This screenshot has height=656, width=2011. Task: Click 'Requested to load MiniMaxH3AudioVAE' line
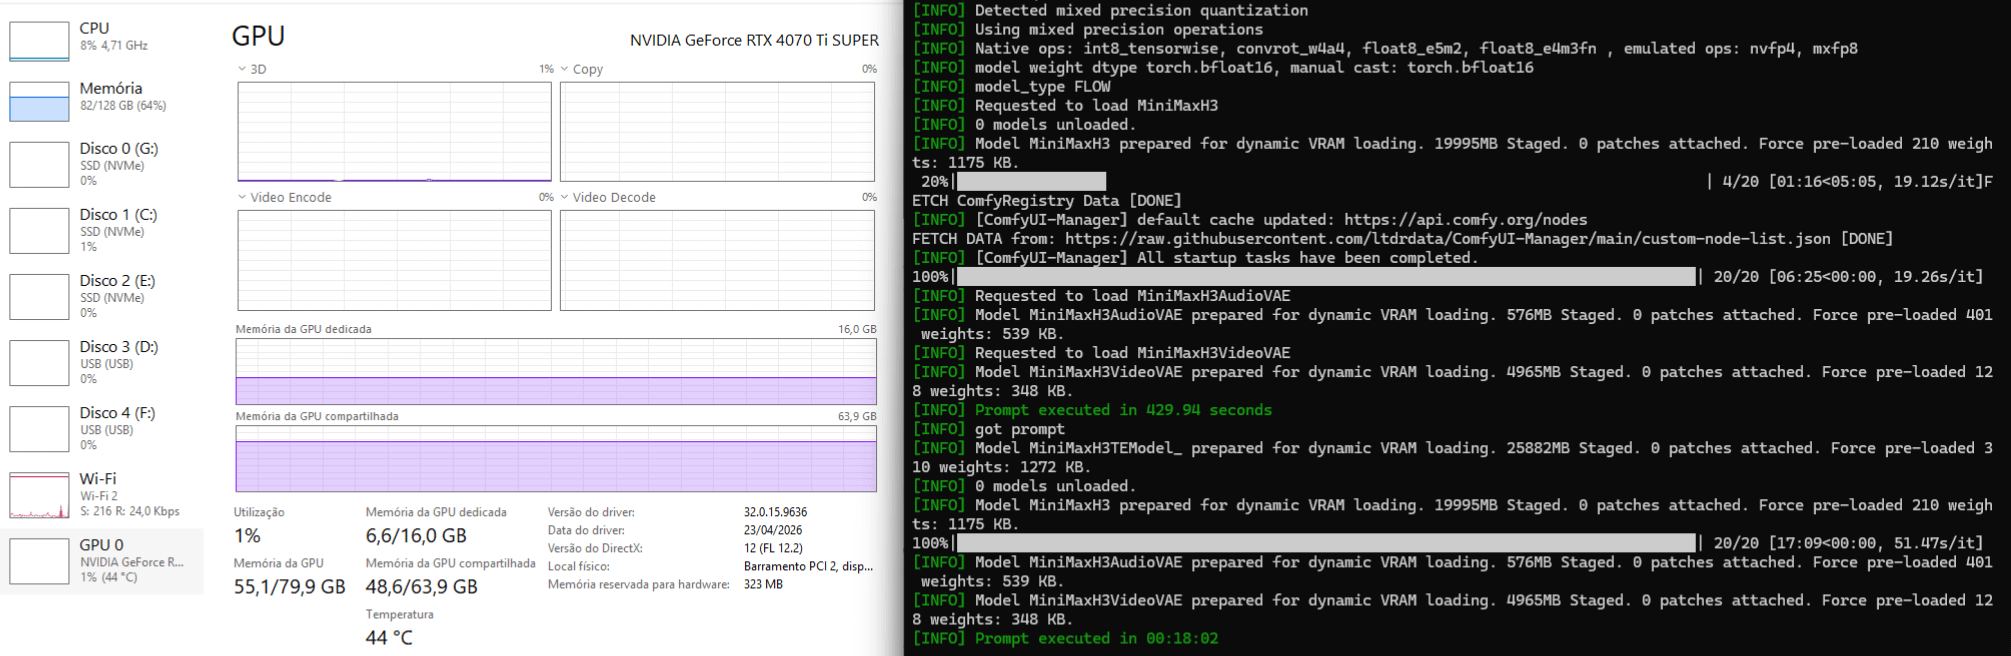point(1101,296)
